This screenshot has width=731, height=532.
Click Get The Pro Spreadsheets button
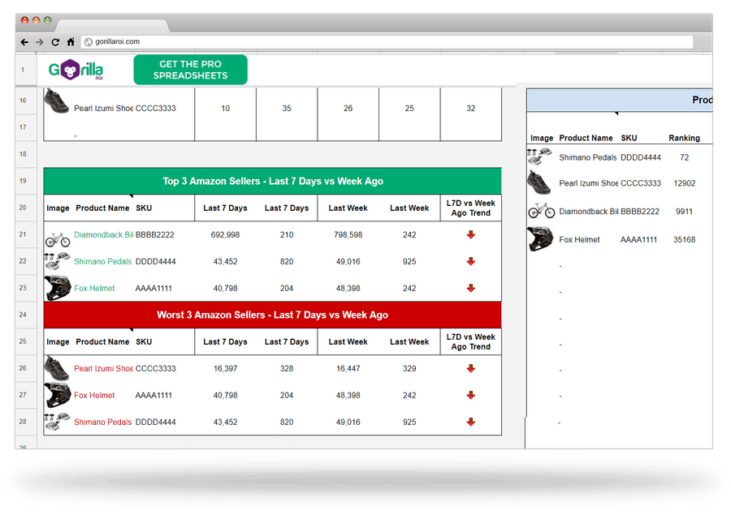coord(190,70)
